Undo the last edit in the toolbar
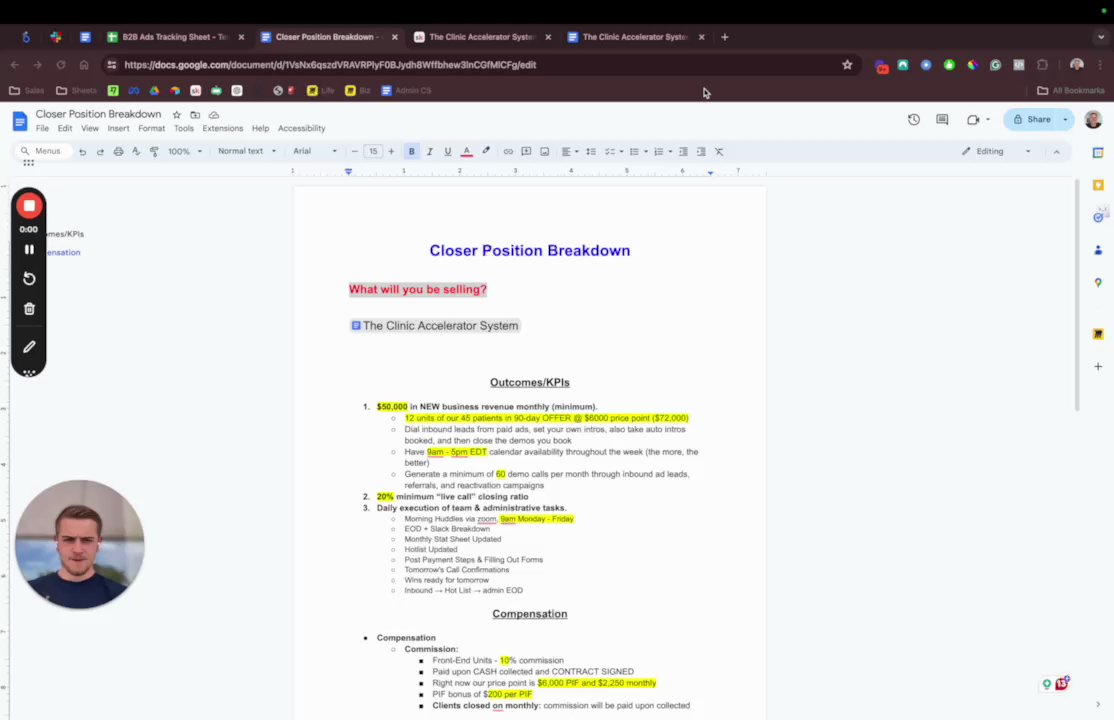Screen dimensions: 1114x720 82,151
